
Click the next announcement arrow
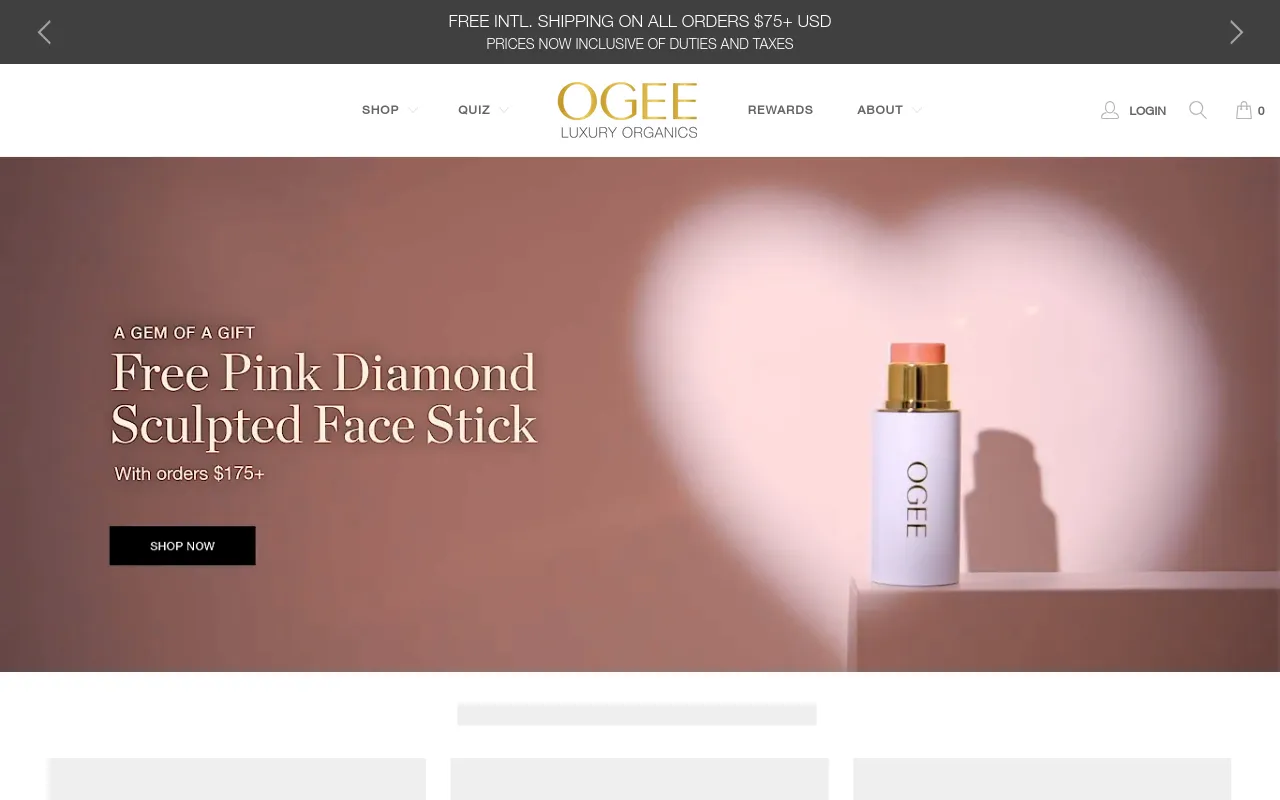tap(1236, 32)
